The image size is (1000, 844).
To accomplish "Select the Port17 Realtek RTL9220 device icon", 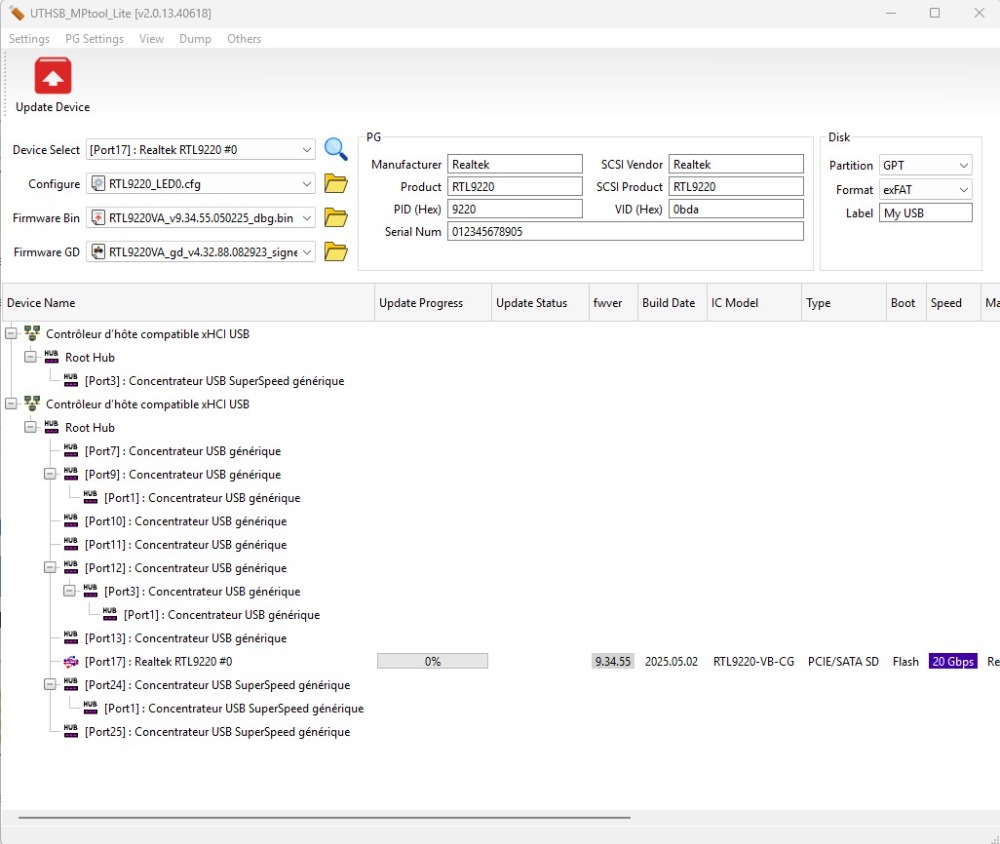I will coord(71,662).
